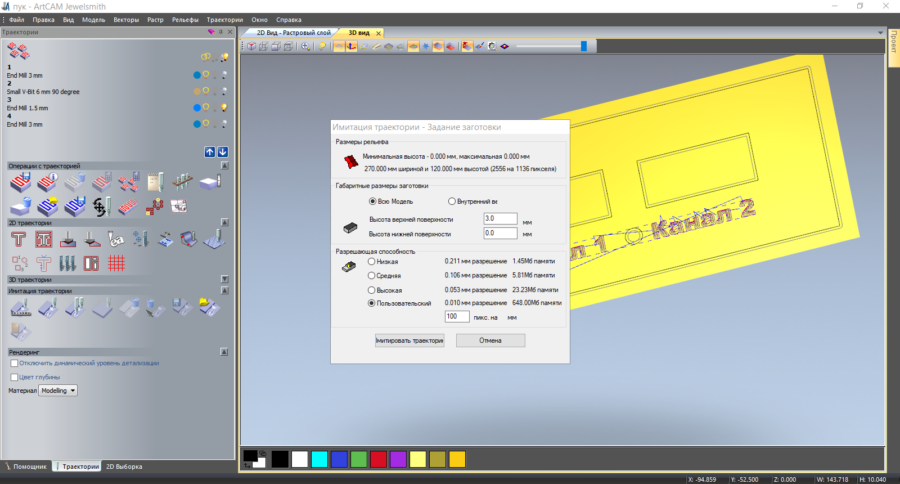Screen dimensions: 900x484
Task: Click the Имитировать траектории button
Action: tap(409, 340)
